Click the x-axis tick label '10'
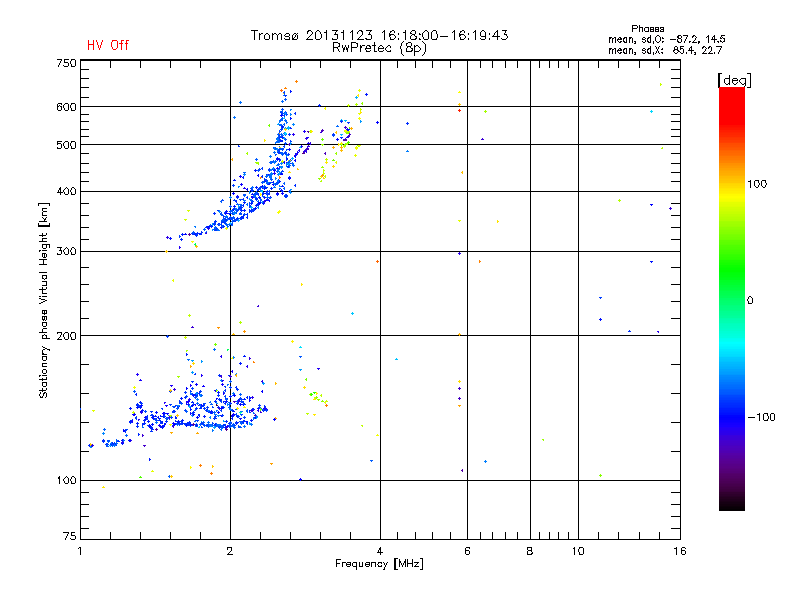Viewport: 800px width, 600px height. (x=578, y=551)
